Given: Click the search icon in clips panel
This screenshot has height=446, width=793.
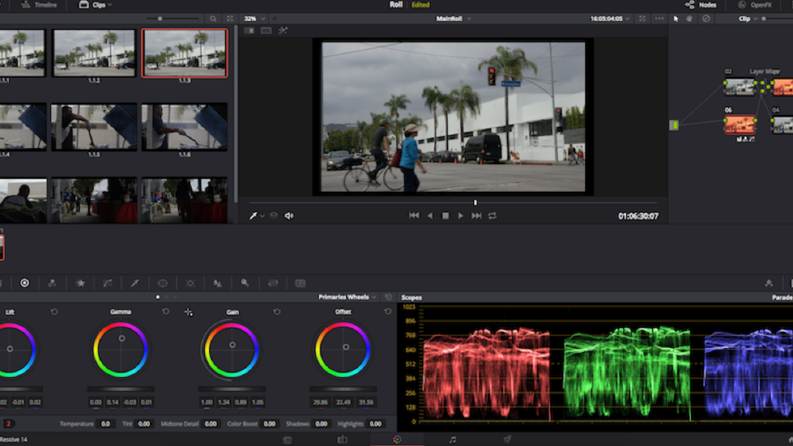Looking at the screenshot, I should pos(213,19).
